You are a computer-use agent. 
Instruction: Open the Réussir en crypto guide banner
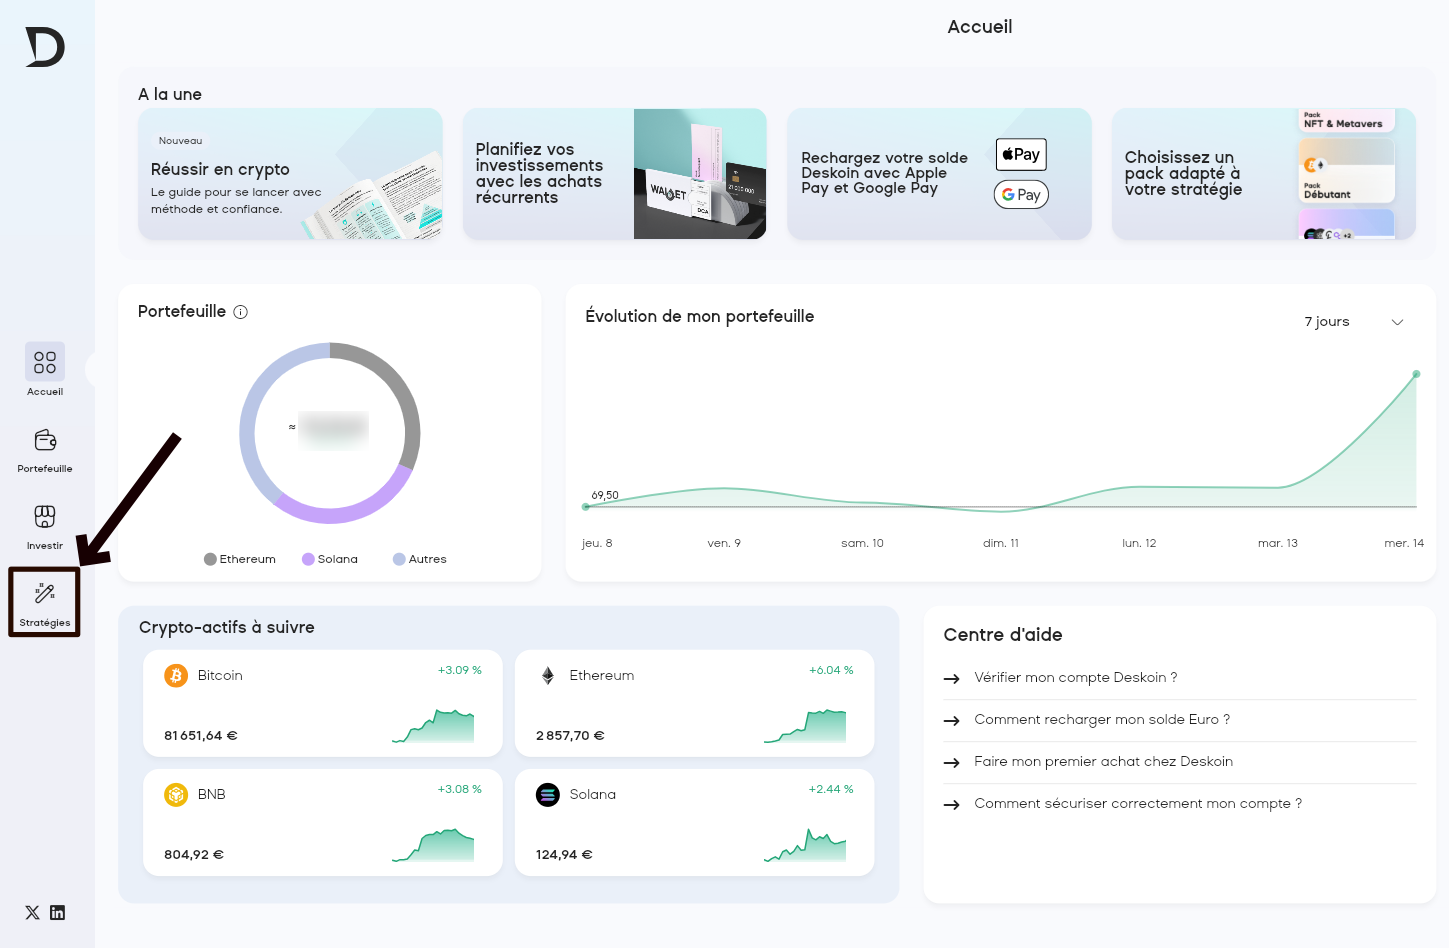tap(290, 174)
